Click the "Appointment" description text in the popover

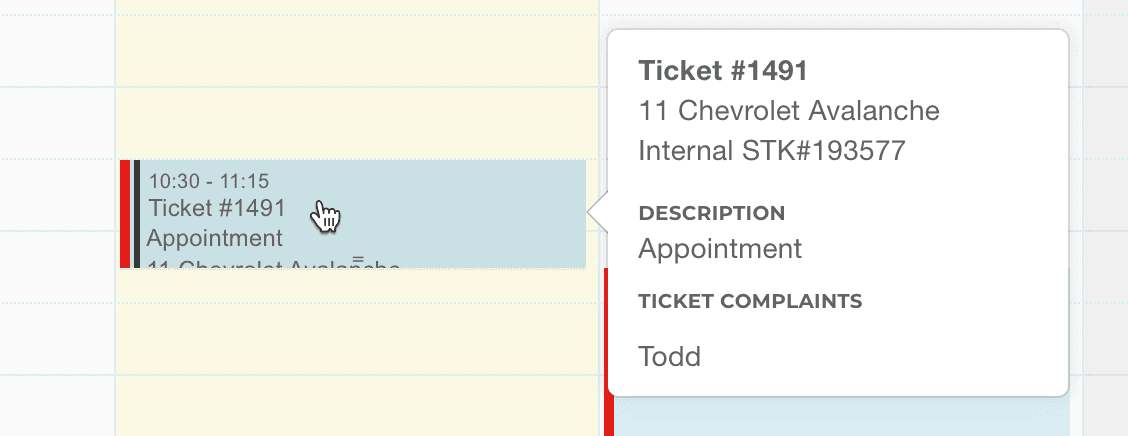tap(720, 248)
